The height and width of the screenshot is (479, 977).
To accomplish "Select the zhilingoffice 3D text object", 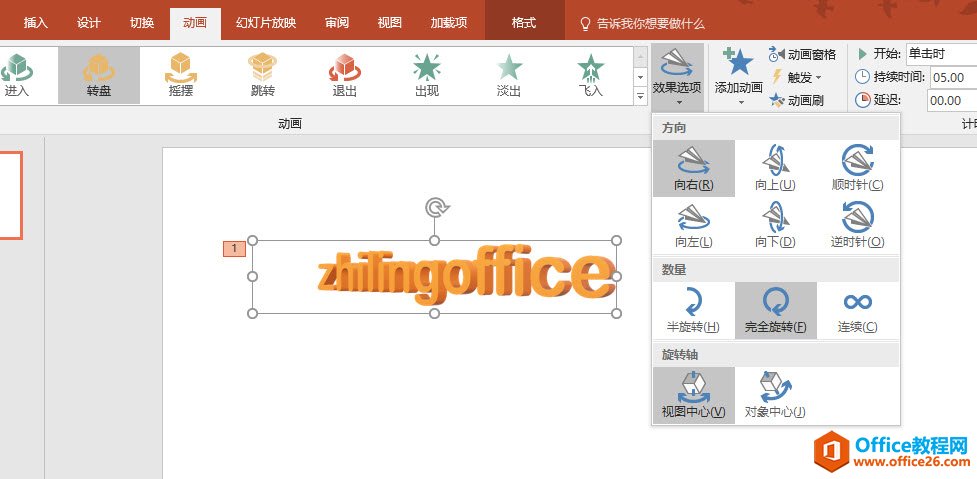I will point(465,277).
